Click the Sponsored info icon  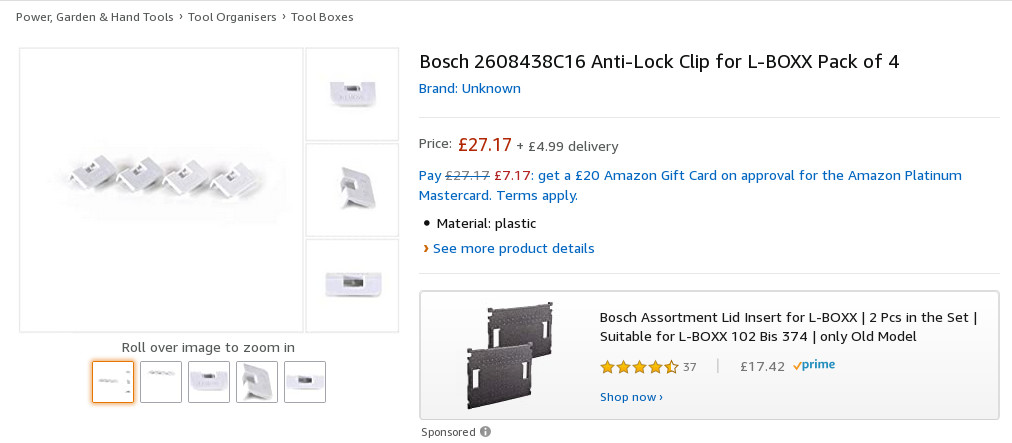[x=486, y=432]
